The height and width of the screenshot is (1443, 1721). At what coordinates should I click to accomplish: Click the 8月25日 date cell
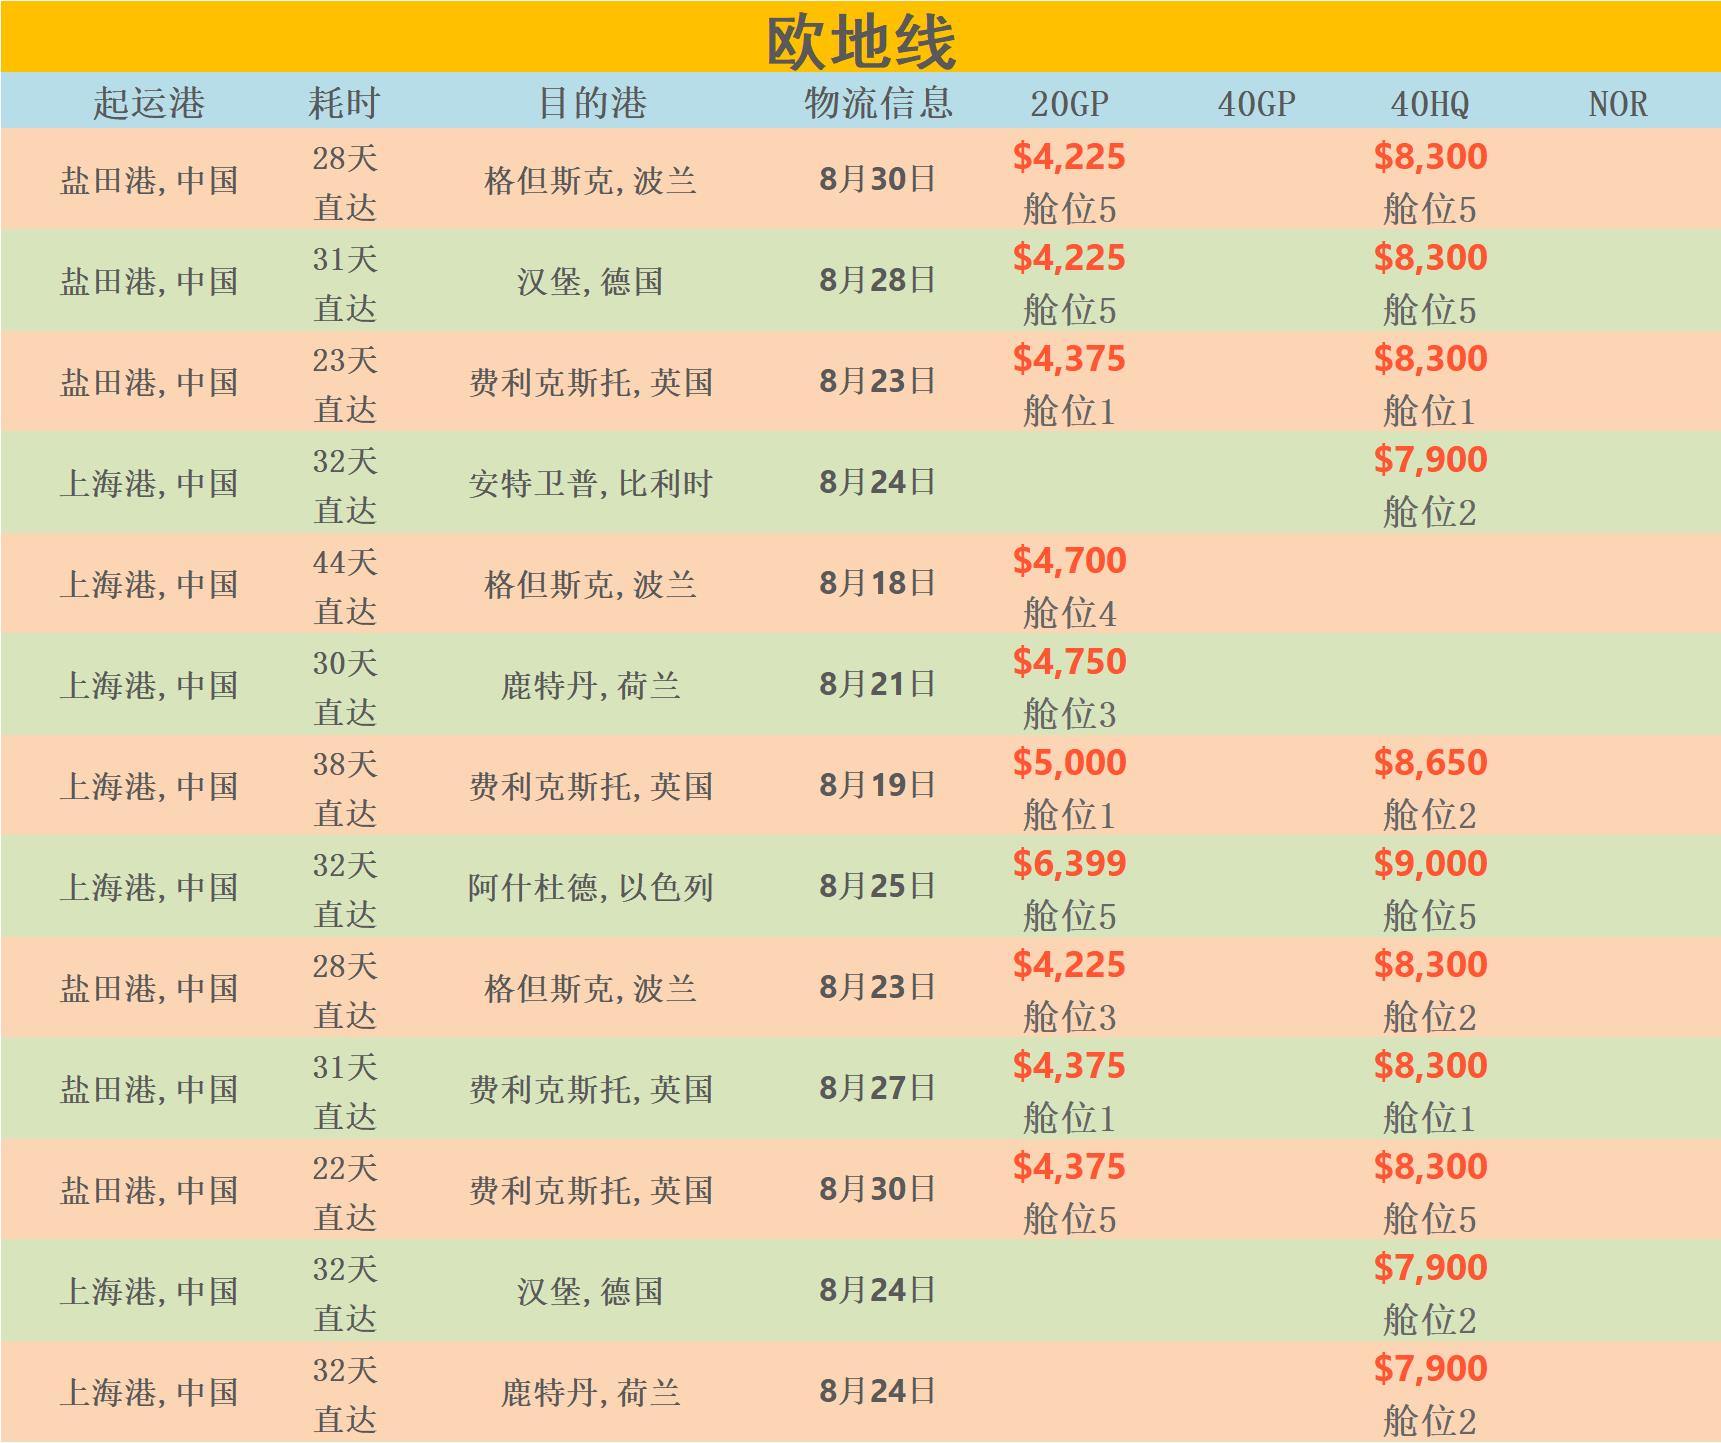[877, 886]
